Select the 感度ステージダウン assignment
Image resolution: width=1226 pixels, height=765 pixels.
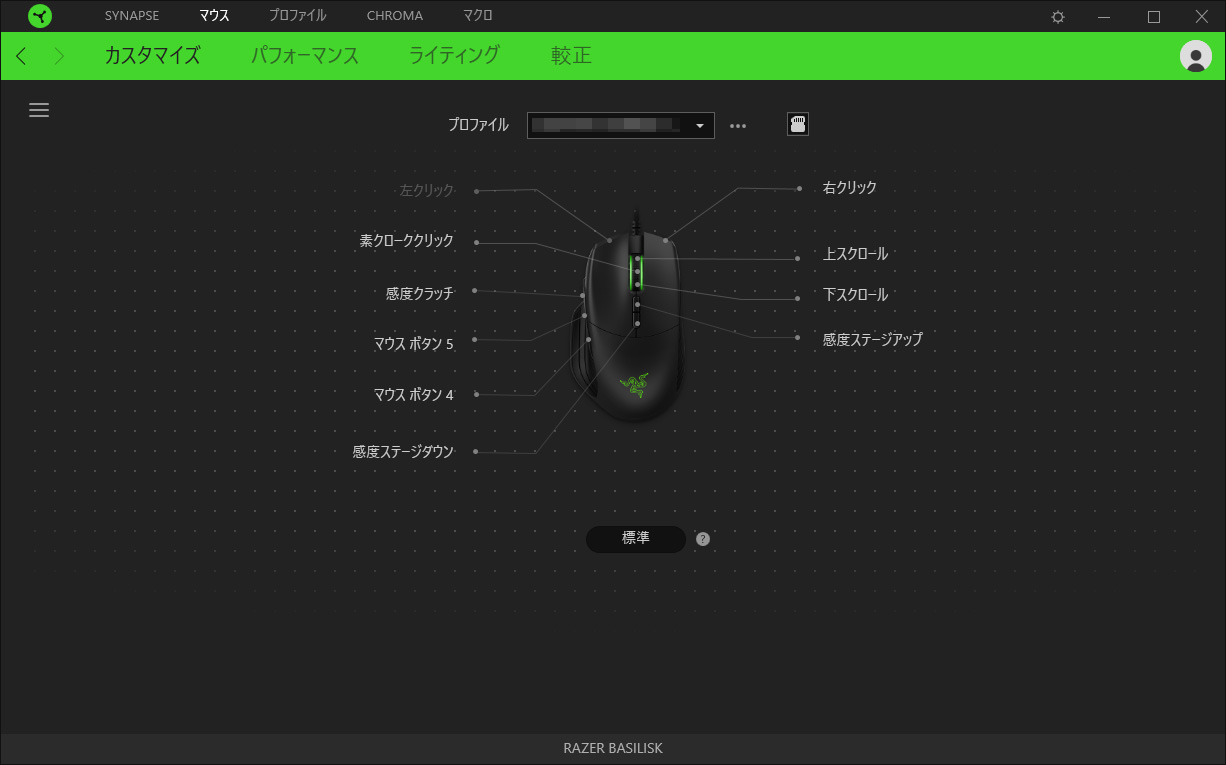[403, 452]
